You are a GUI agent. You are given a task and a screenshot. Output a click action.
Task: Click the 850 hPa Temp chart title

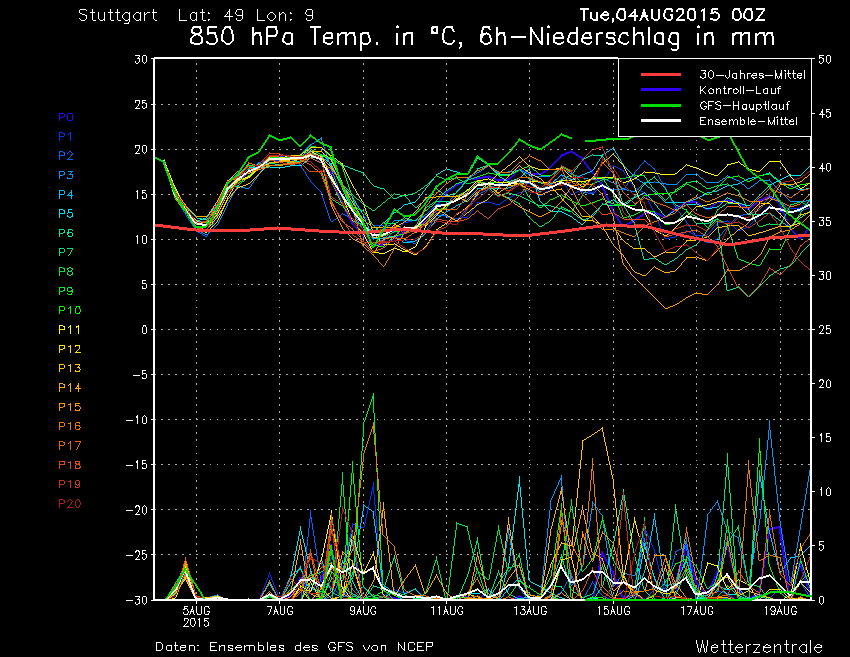(482, 37)
